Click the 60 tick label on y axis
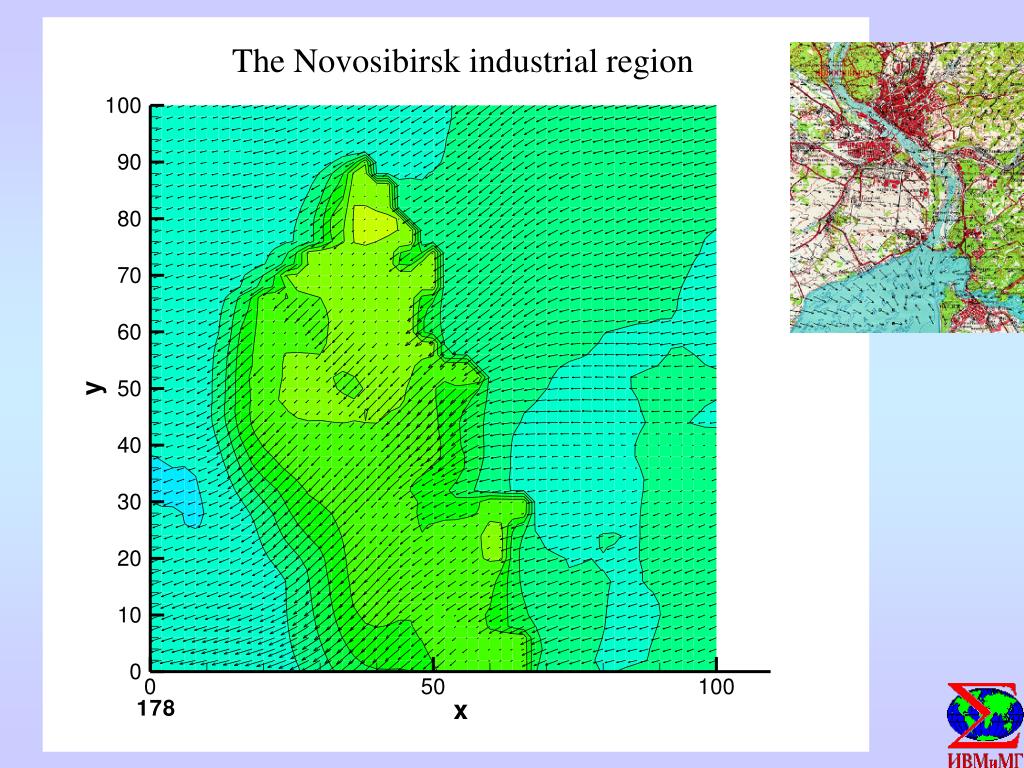 (x=129, y=332)
